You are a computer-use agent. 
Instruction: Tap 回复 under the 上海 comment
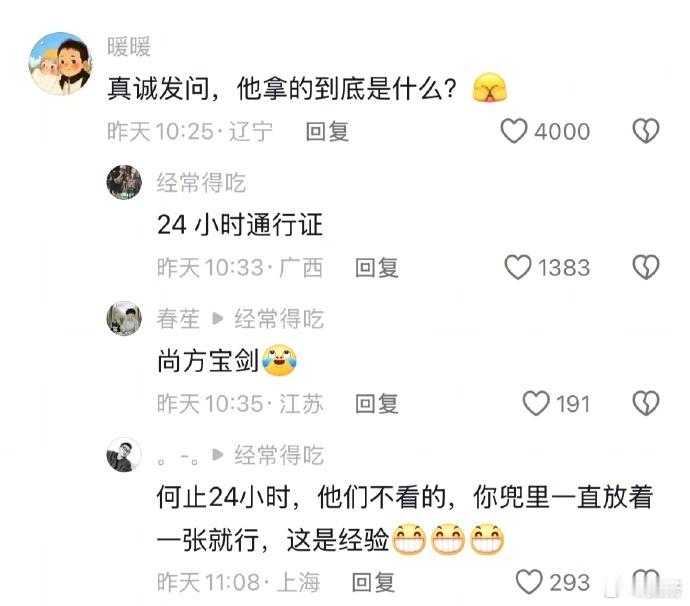coord(373,582)
